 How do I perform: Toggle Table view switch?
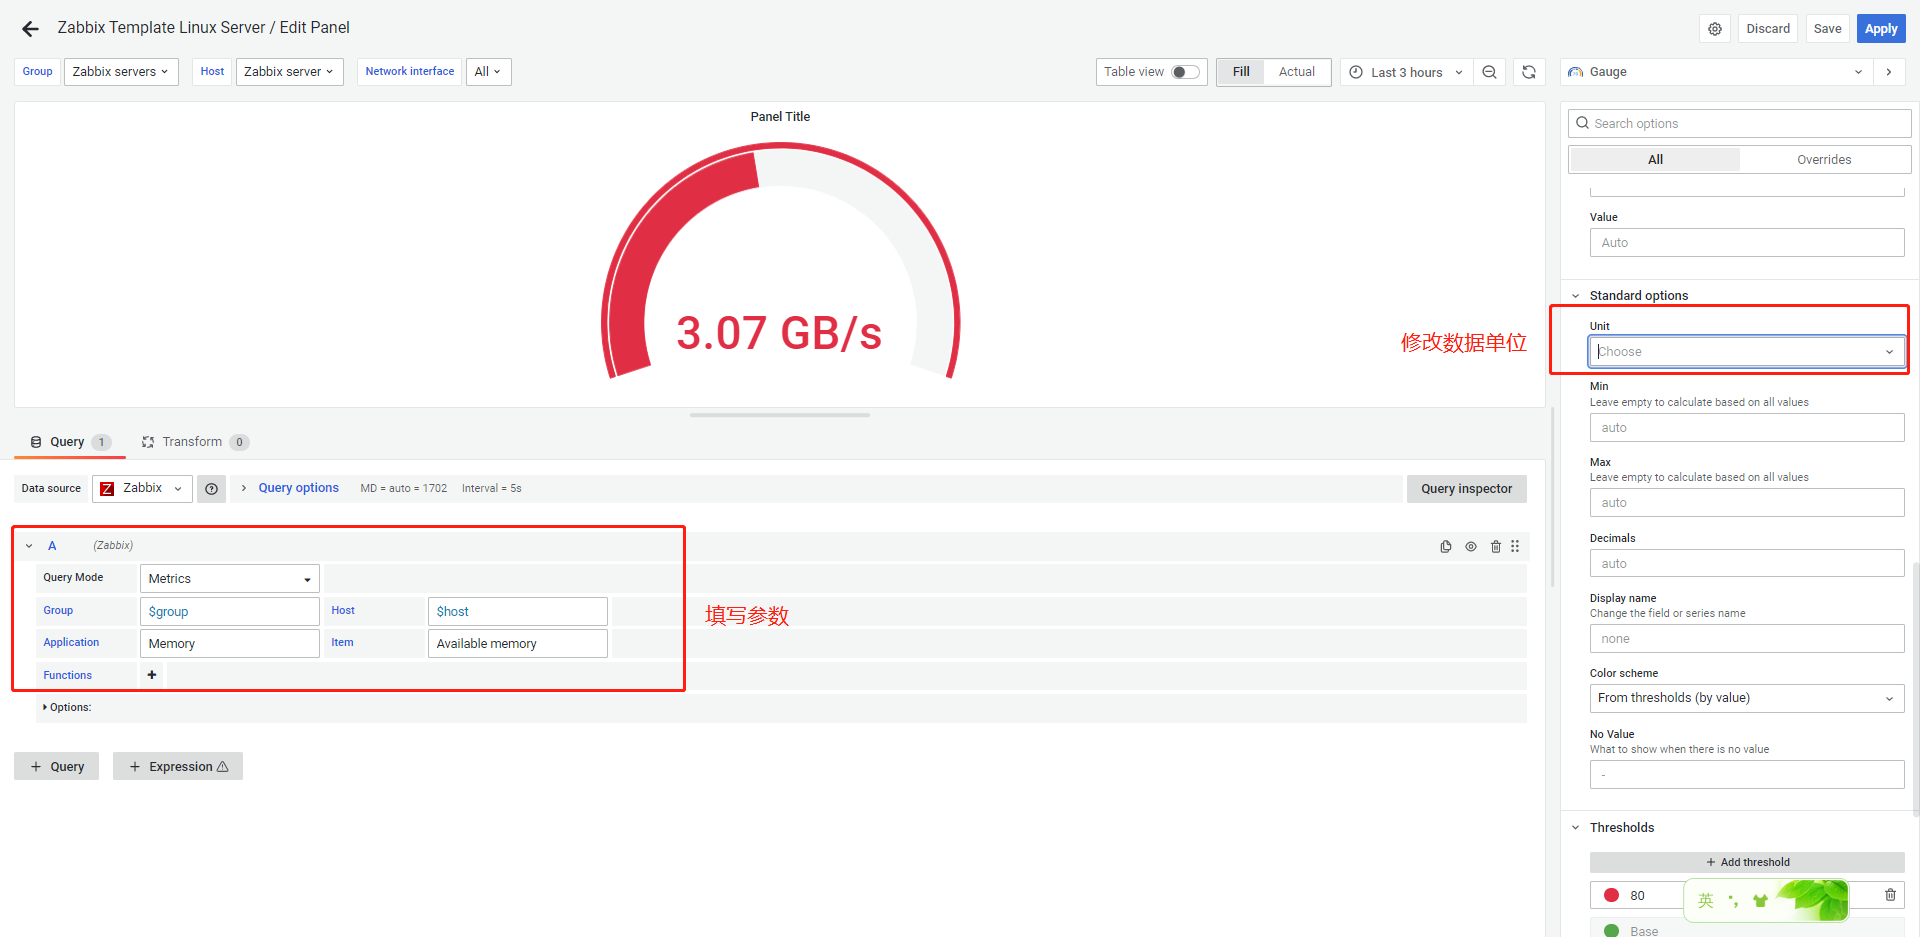1185,72
